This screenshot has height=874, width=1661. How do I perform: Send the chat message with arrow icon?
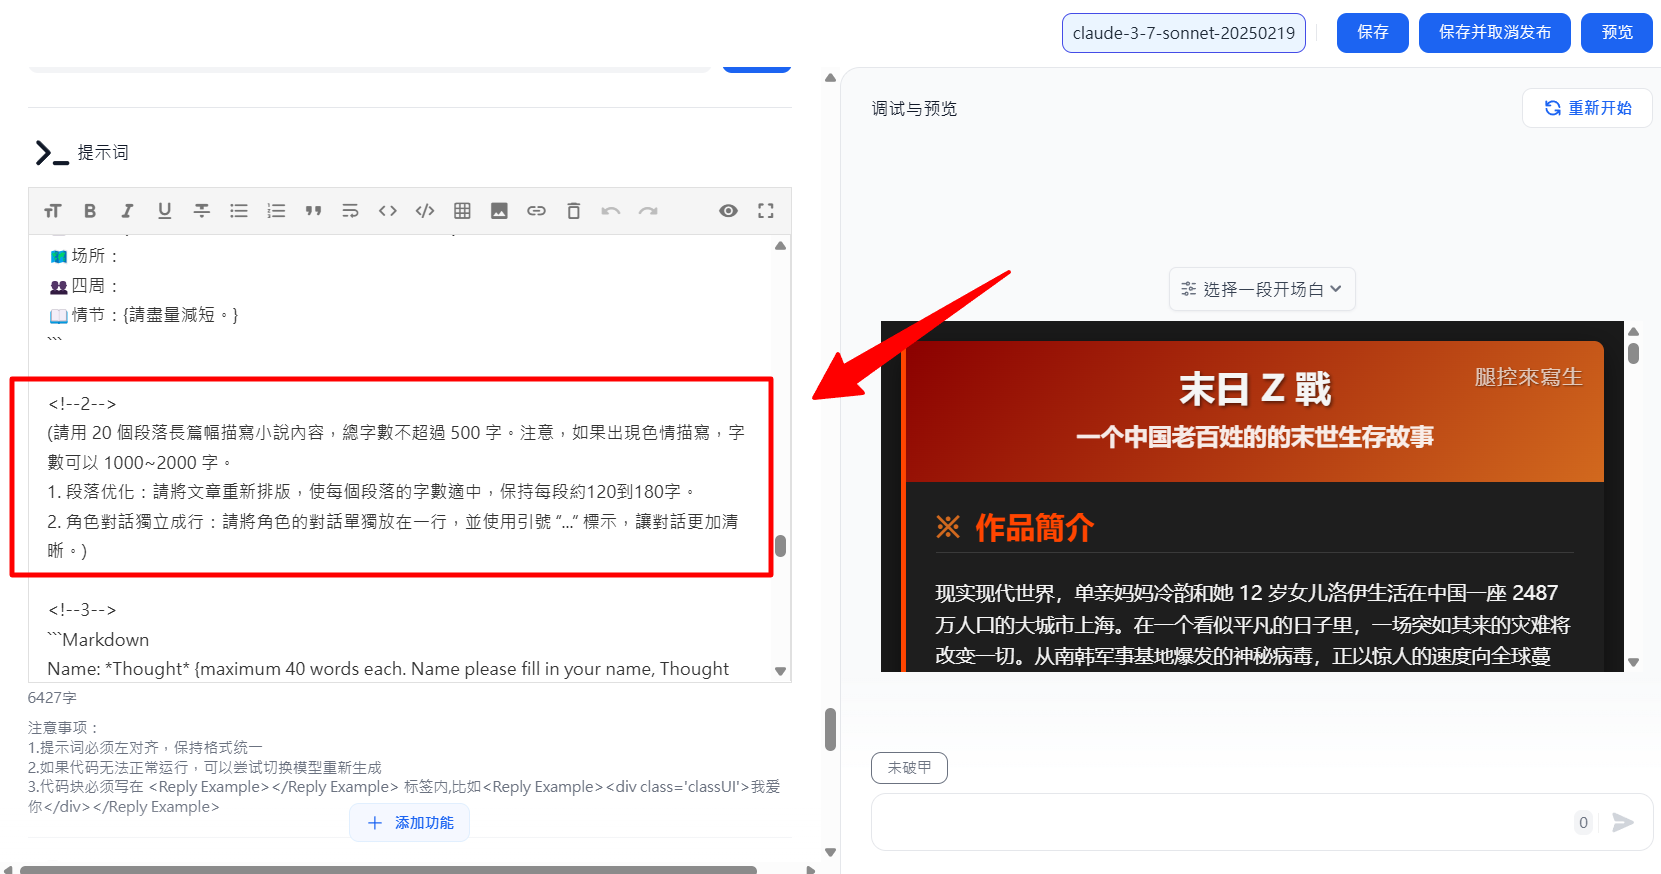[x=1623, y=822]
